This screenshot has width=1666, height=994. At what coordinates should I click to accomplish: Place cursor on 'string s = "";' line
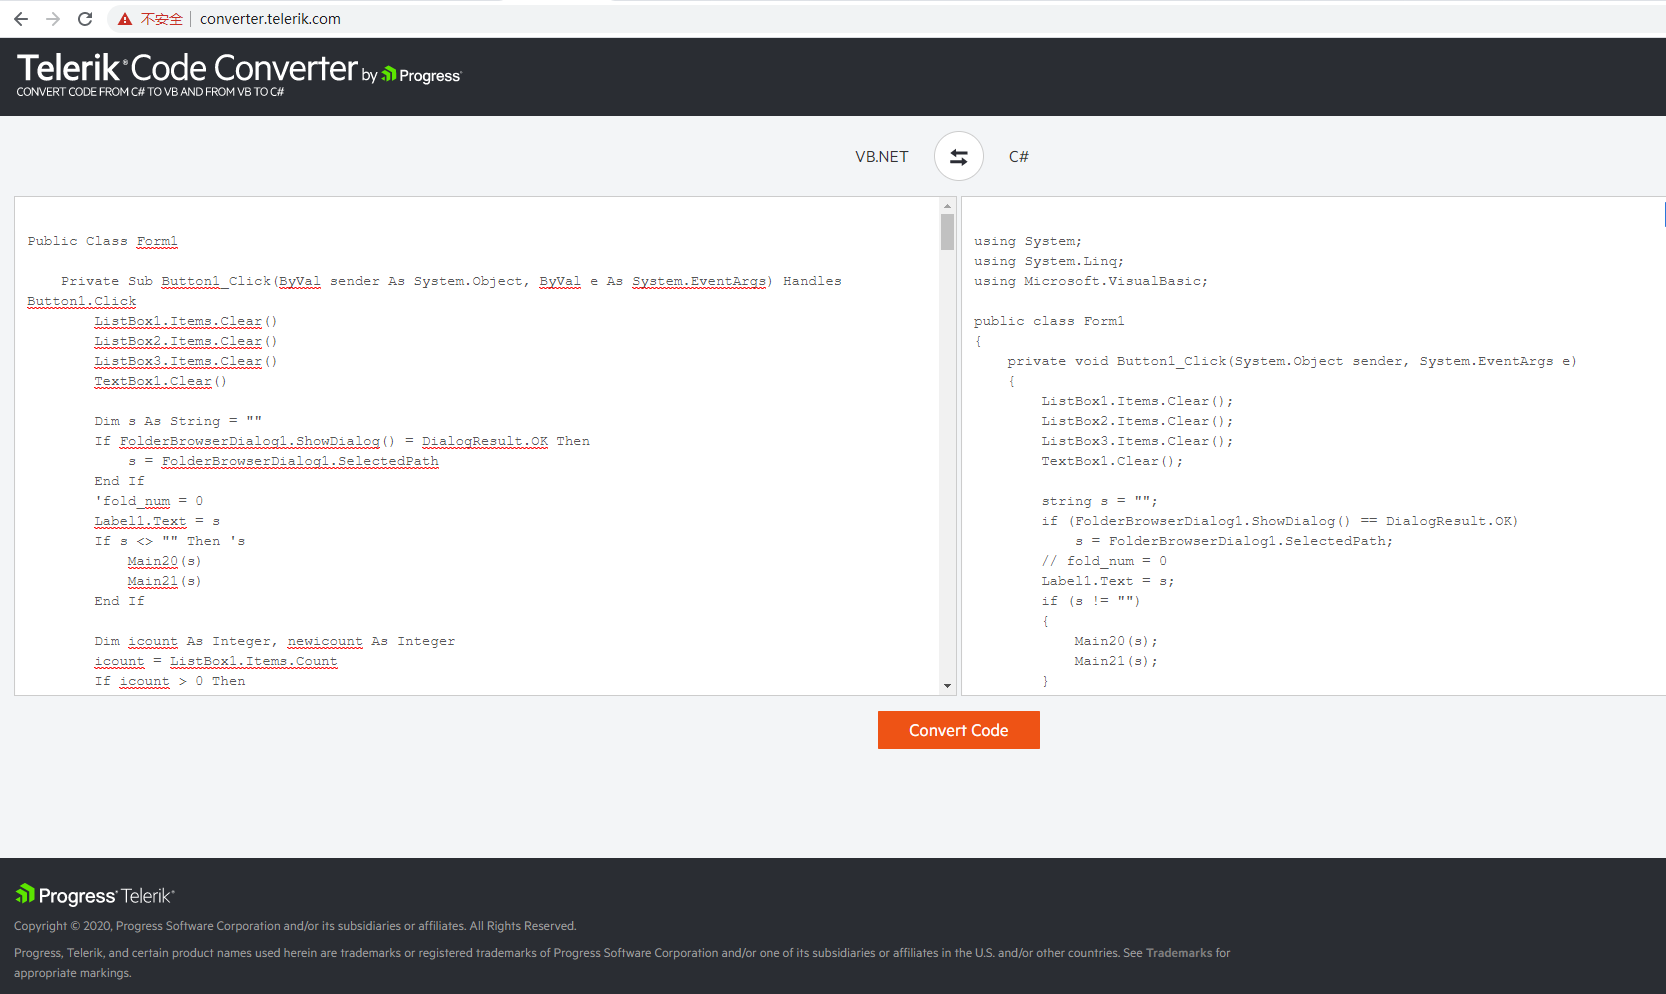[1099, 501]
